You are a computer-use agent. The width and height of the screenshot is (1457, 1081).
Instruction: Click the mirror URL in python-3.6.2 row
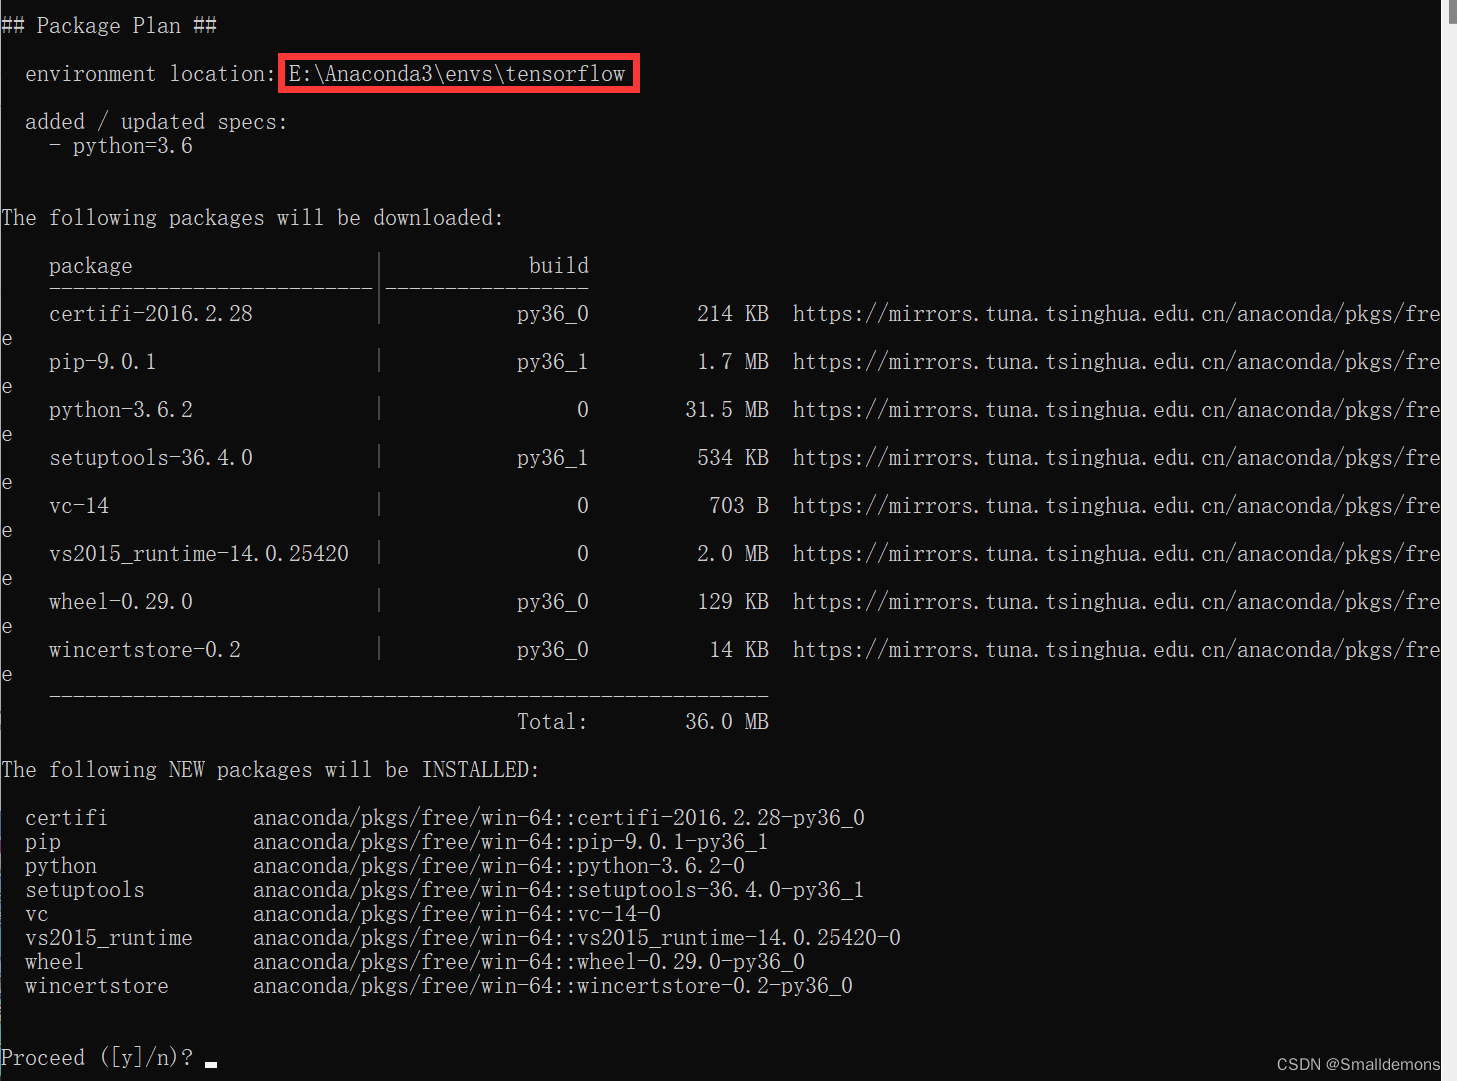(x=1116, y=410)
